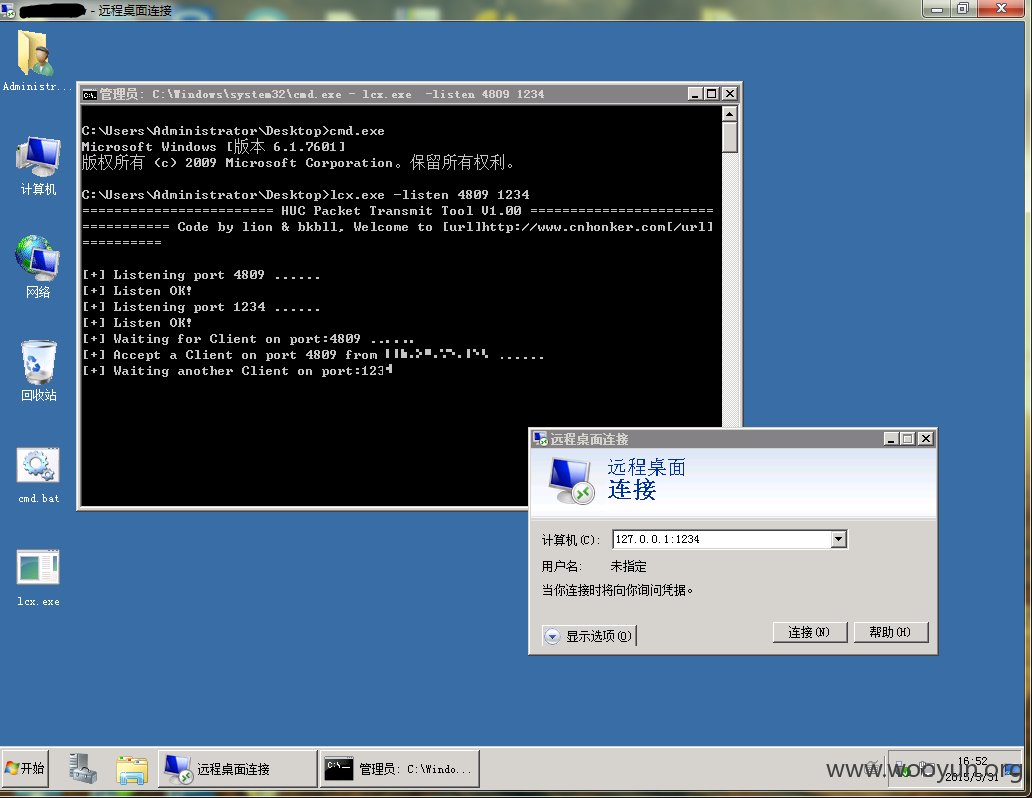Close the cmd.exe window
This screenshot has height=798, width=1032.
click(x=729, y=94)
